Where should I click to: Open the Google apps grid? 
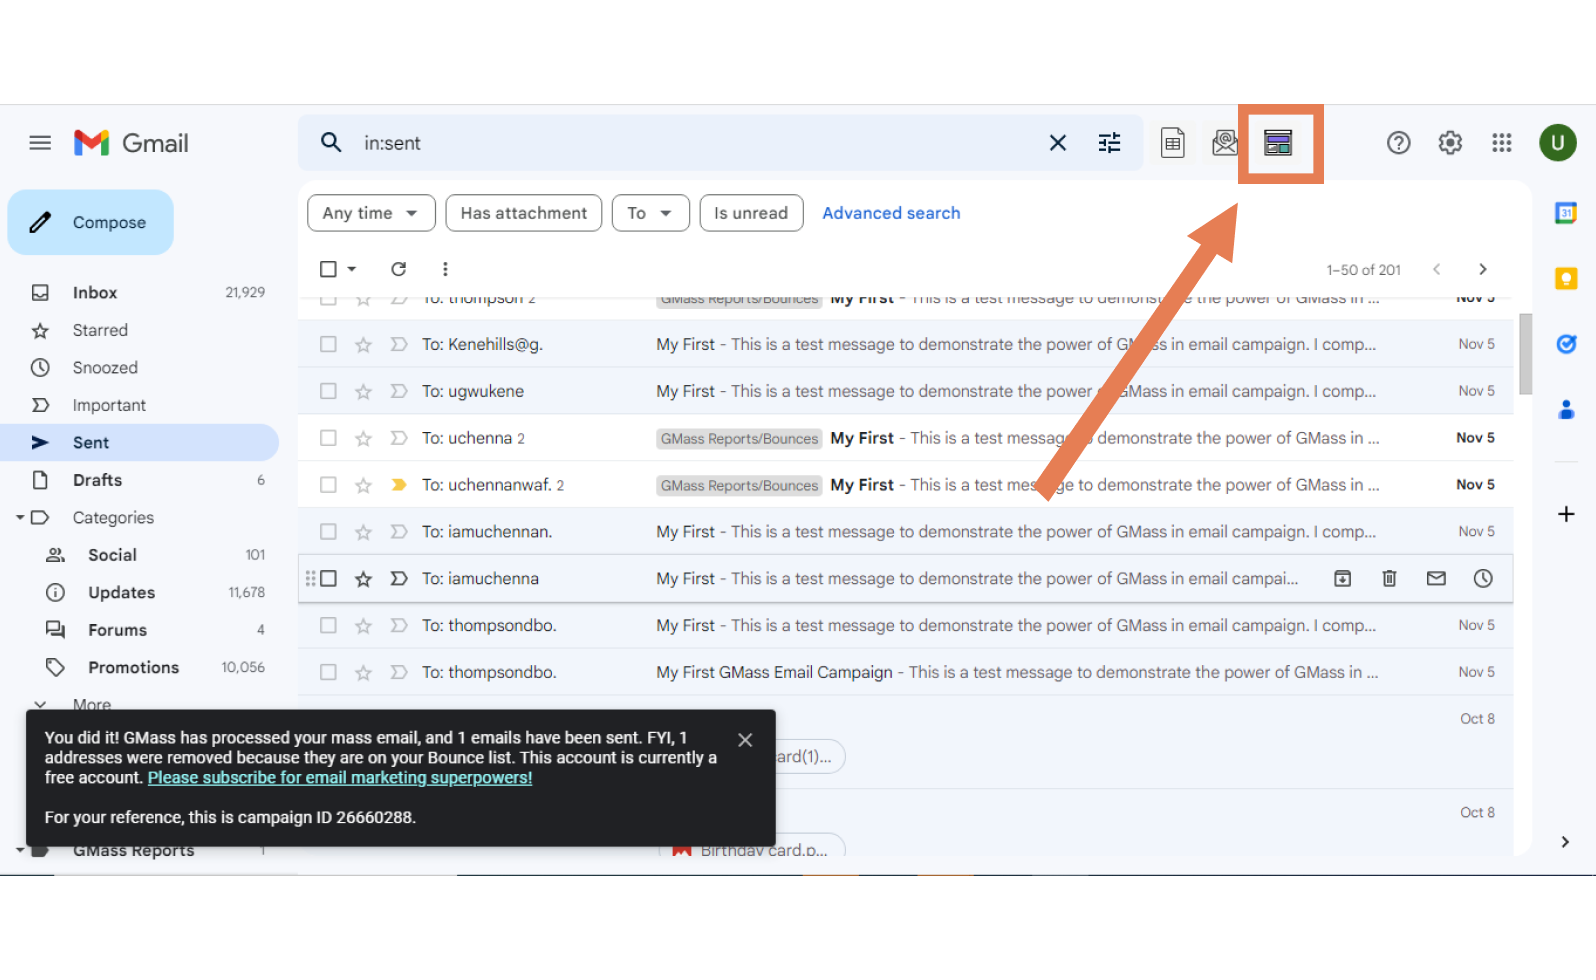1502,143
